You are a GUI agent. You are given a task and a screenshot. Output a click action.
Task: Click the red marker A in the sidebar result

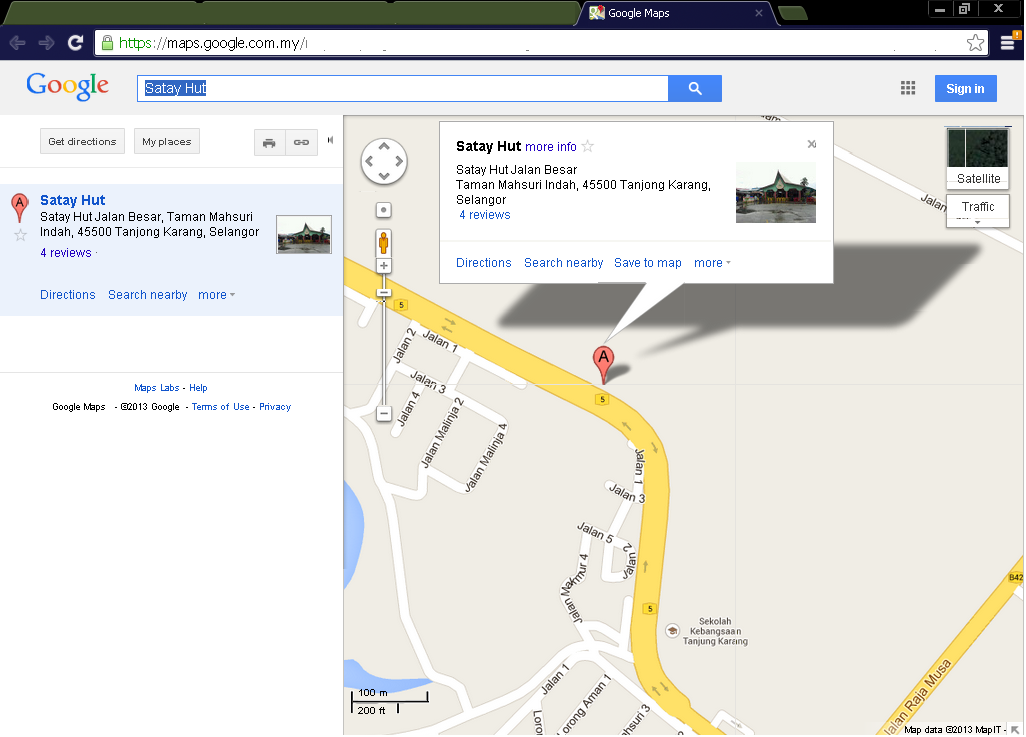coord(20,207)
